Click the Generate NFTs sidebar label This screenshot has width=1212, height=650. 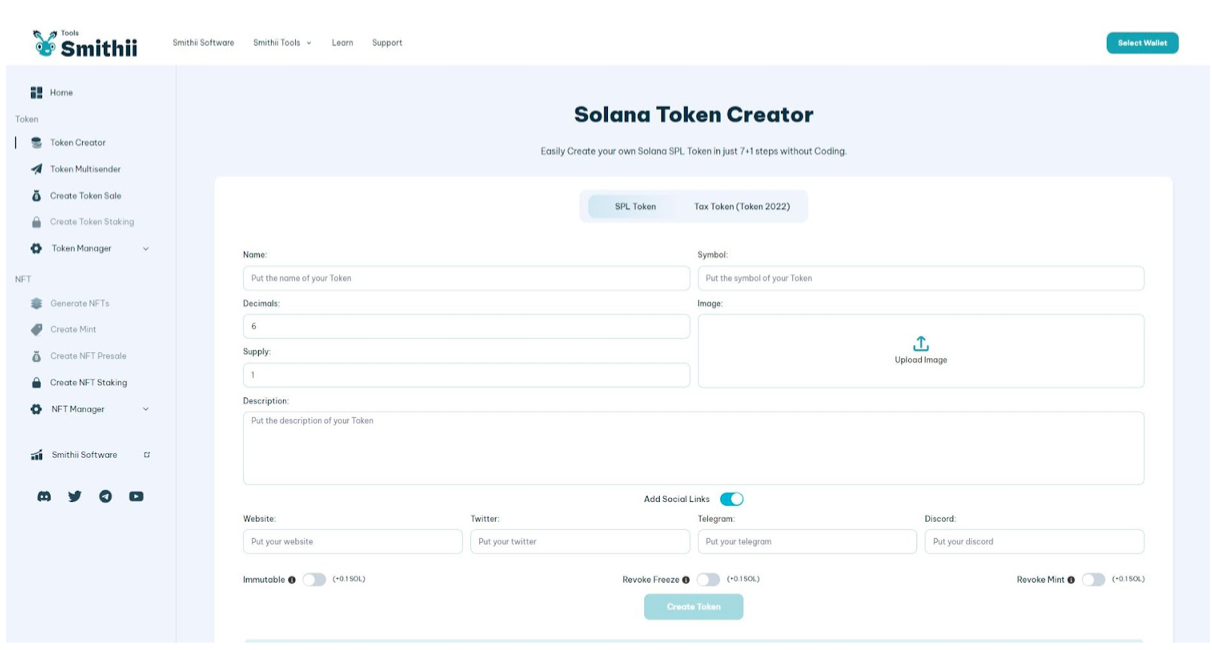click(80, 303)
